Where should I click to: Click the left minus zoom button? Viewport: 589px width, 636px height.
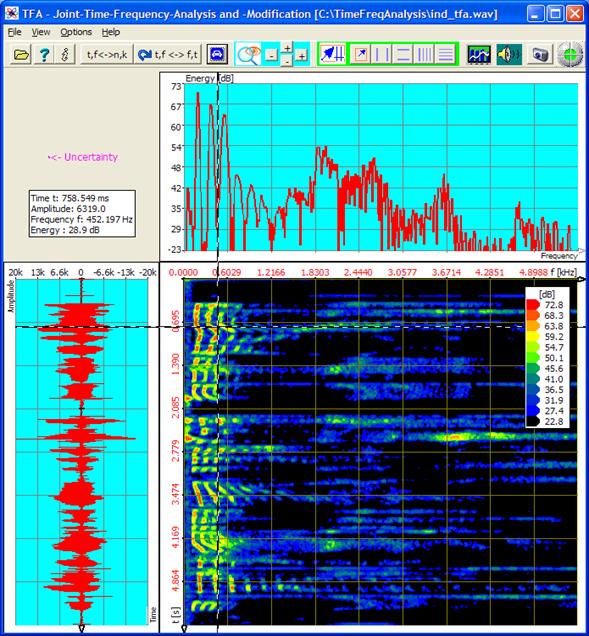(271, 56)
